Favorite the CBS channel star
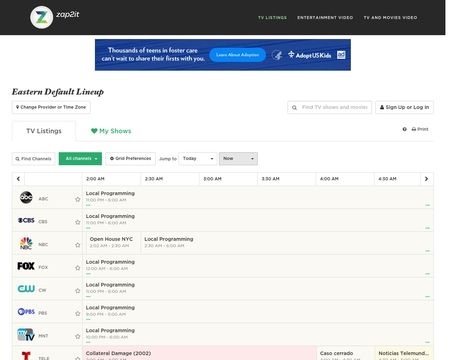This screenshot has width=450, height=360. [78, 222]
